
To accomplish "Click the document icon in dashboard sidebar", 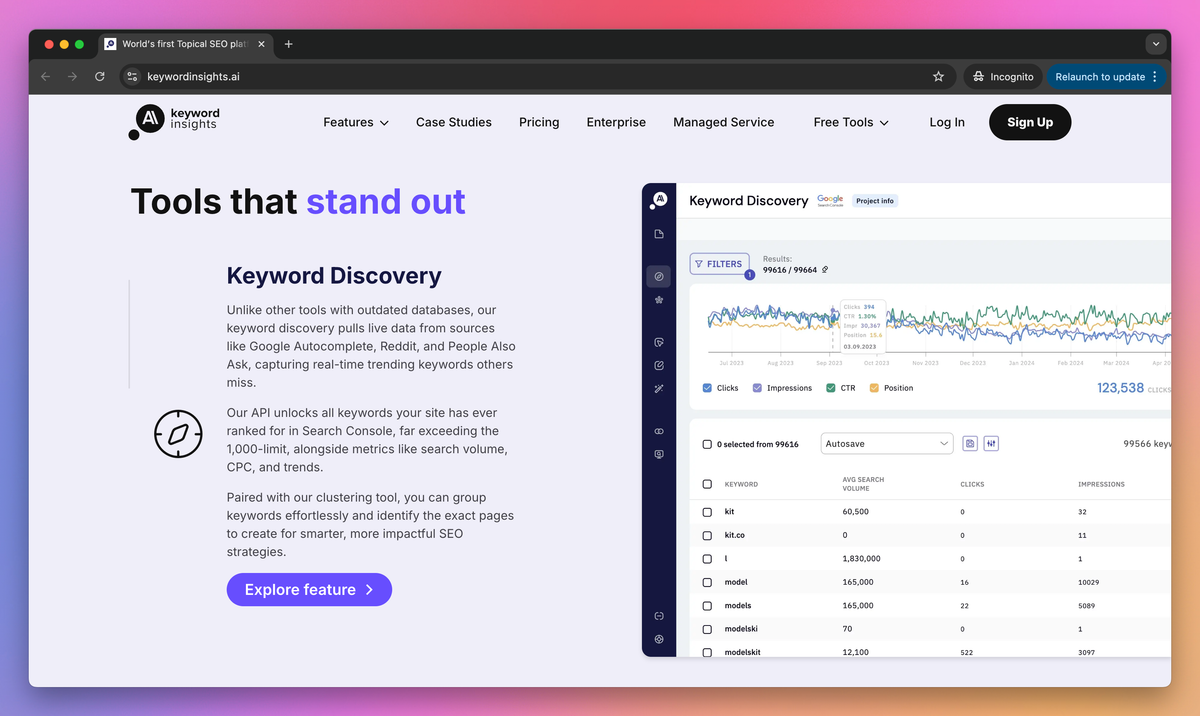I will (x=659, y=234).
